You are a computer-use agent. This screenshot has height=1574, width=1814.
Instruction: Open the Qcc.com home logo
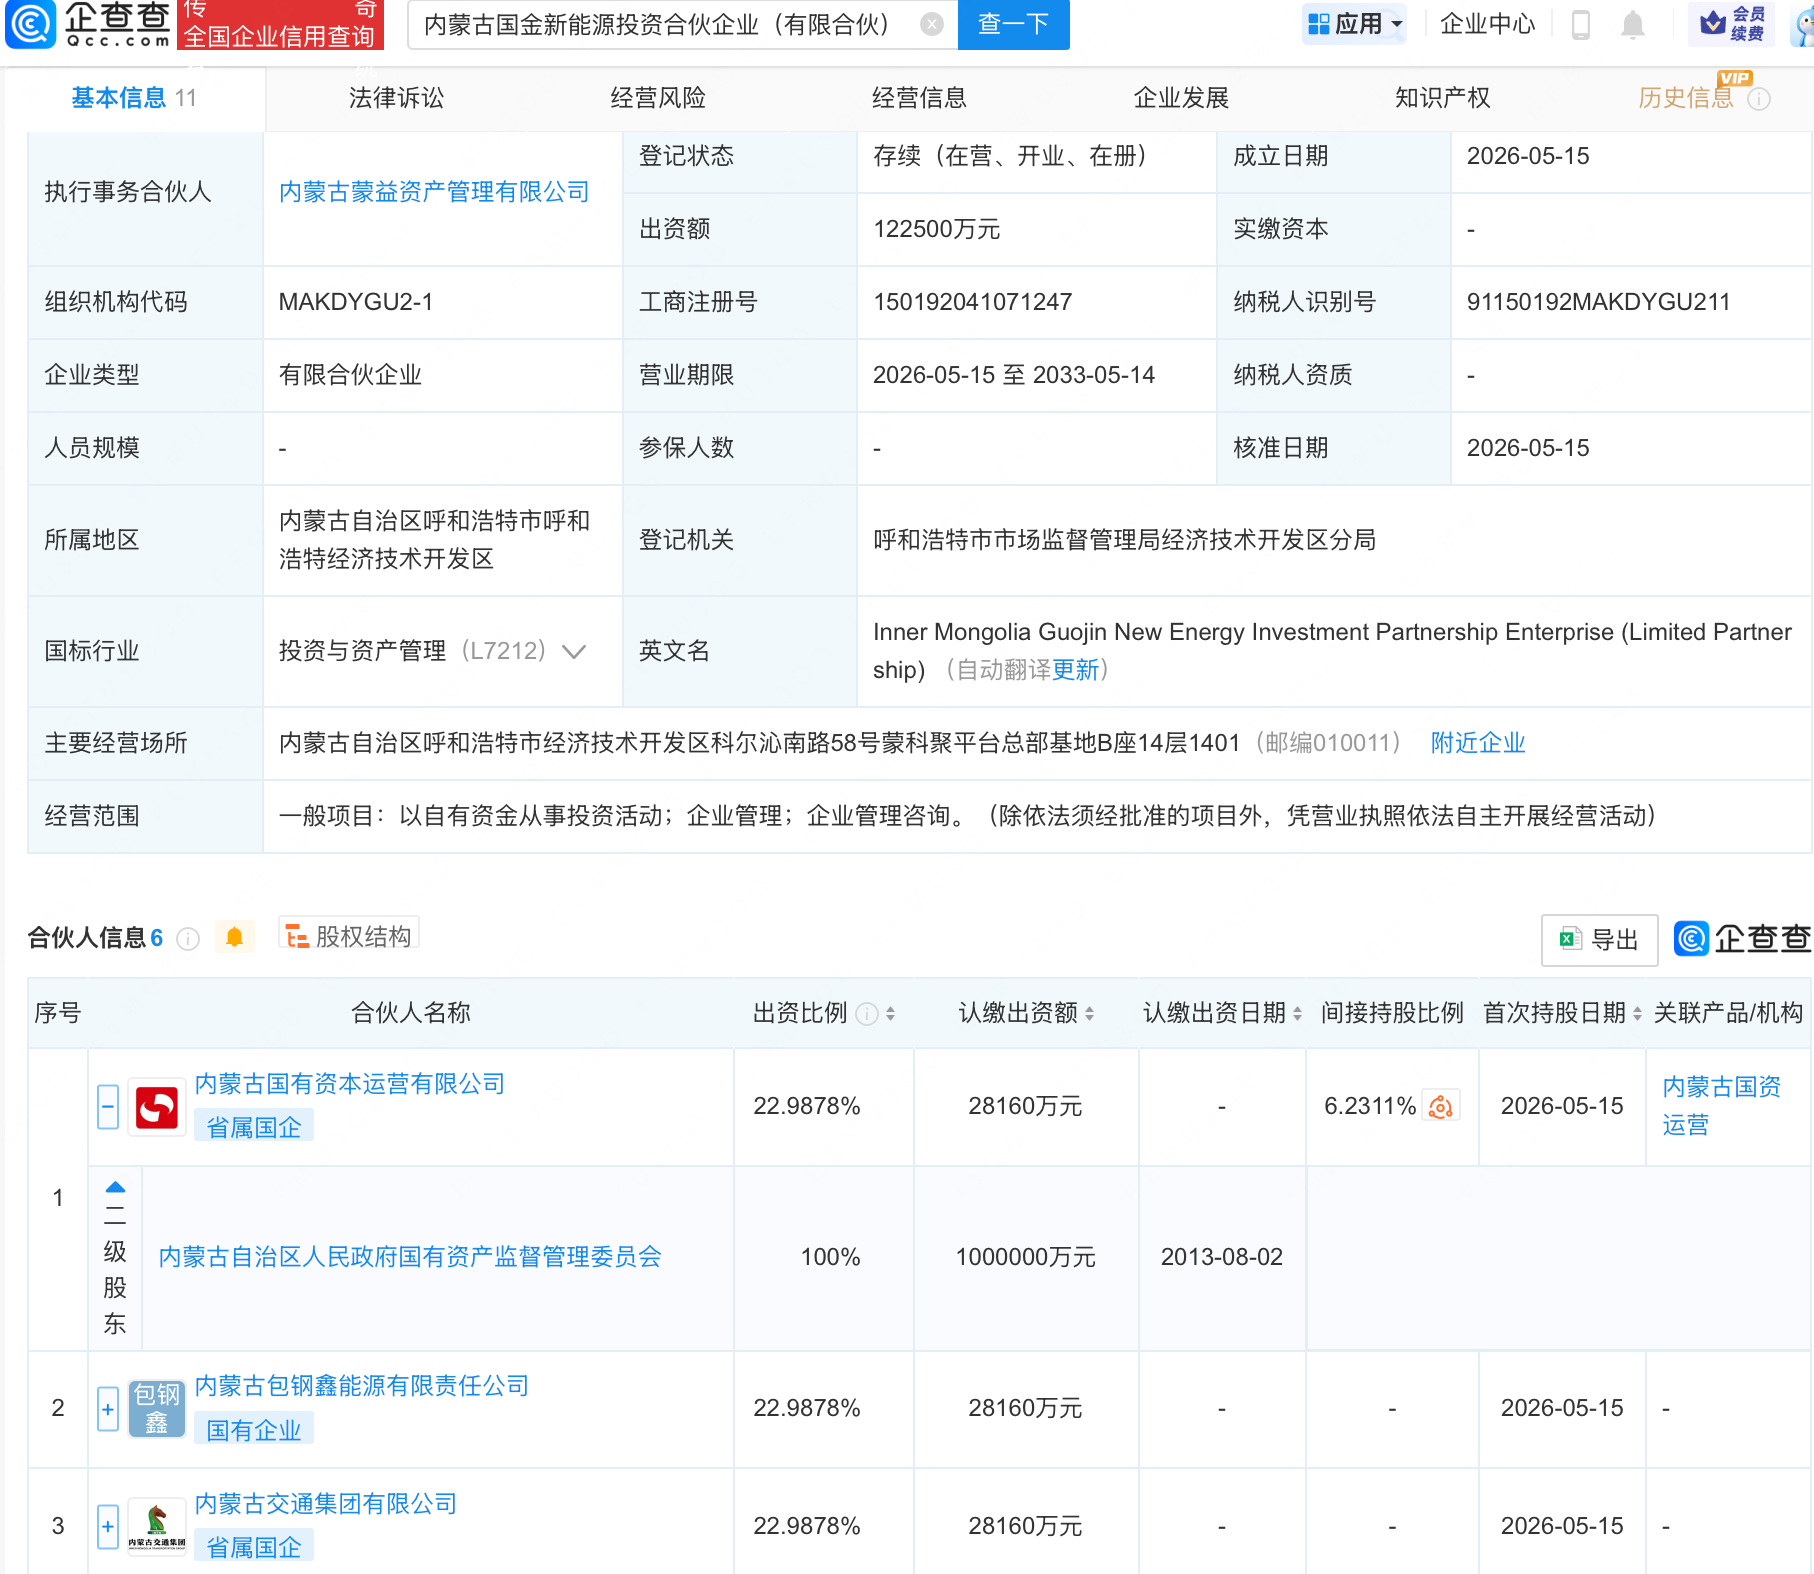point(88,24)
